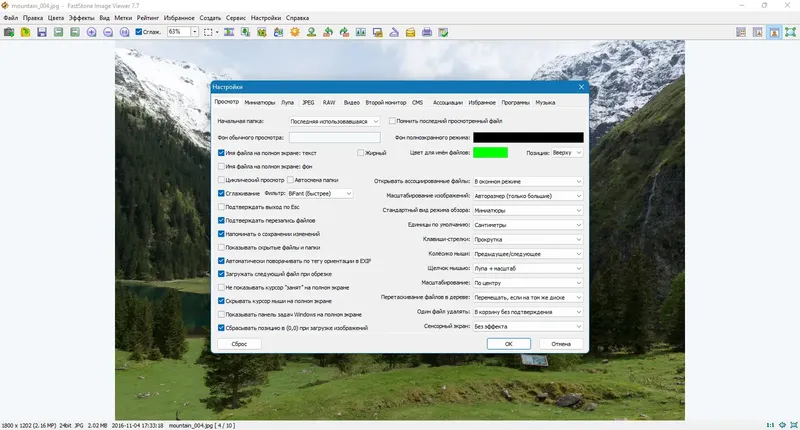The image size is (800, 430).
Task: Click the settings icon with green checkmark
Action: 443,32
